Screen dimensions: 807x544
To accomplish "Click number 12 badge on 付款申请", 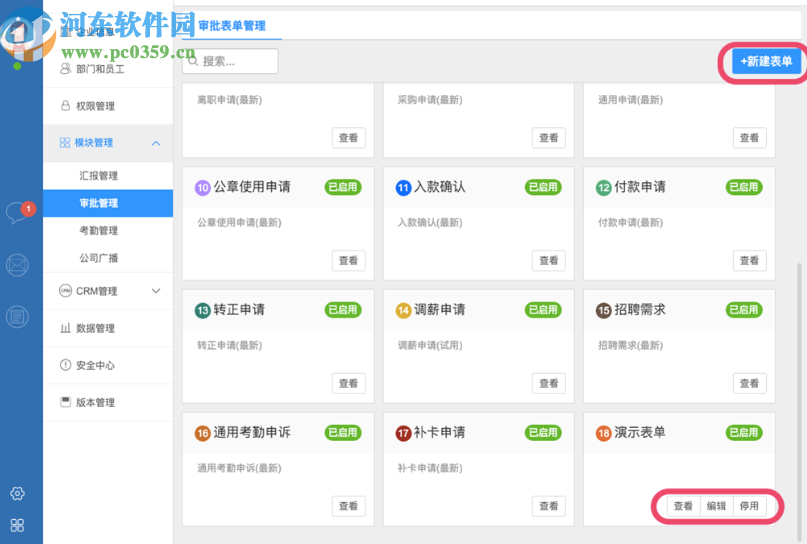I will coord(604,187).
